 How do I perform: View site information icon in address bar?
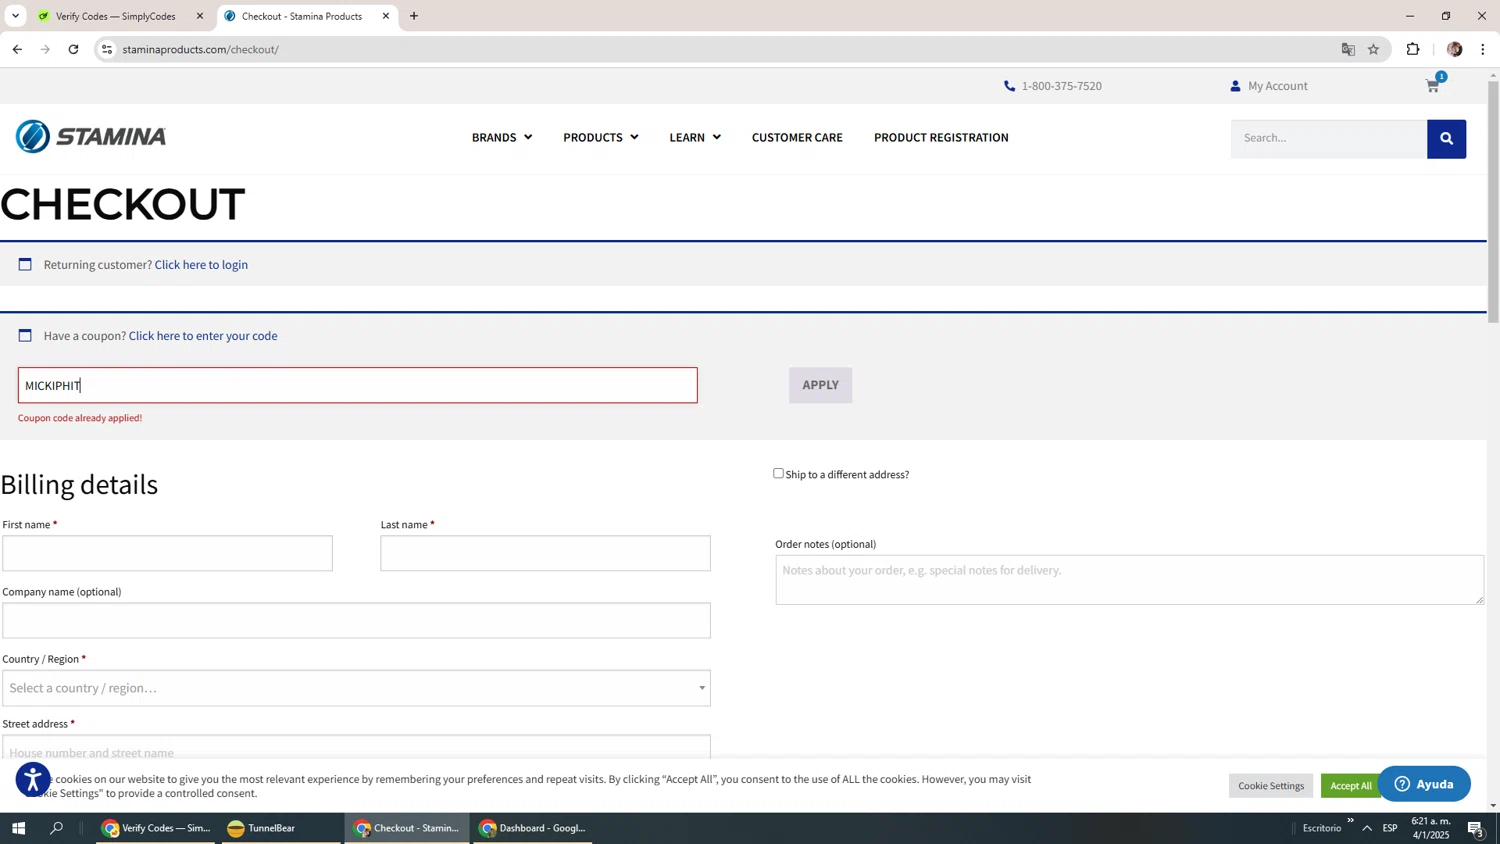coord(107,49)
